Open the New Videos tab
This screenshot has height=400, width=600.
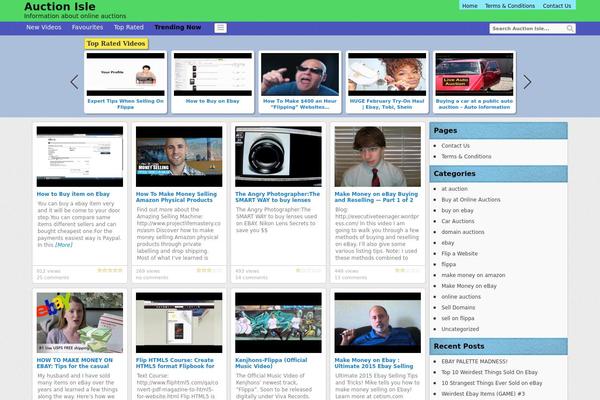pyautogui.click(x=44, y=28)
